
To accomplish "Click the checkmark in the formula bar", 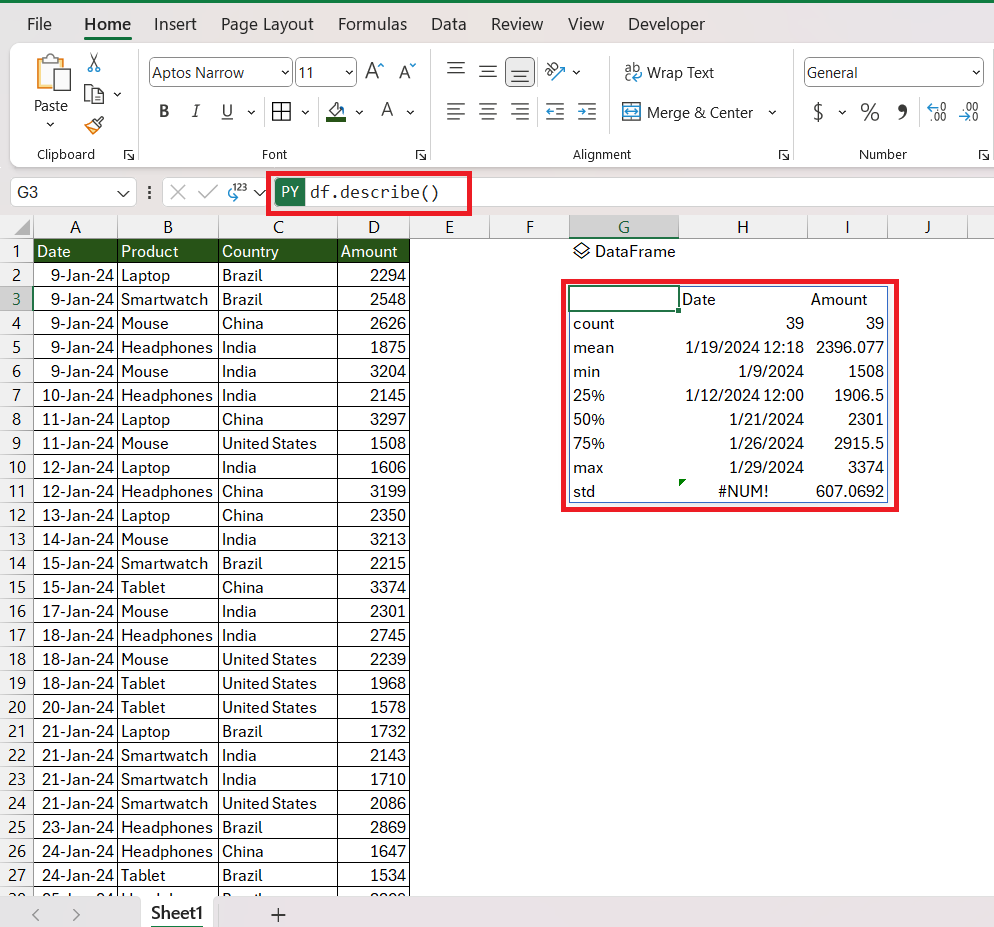I will [207, 192].
